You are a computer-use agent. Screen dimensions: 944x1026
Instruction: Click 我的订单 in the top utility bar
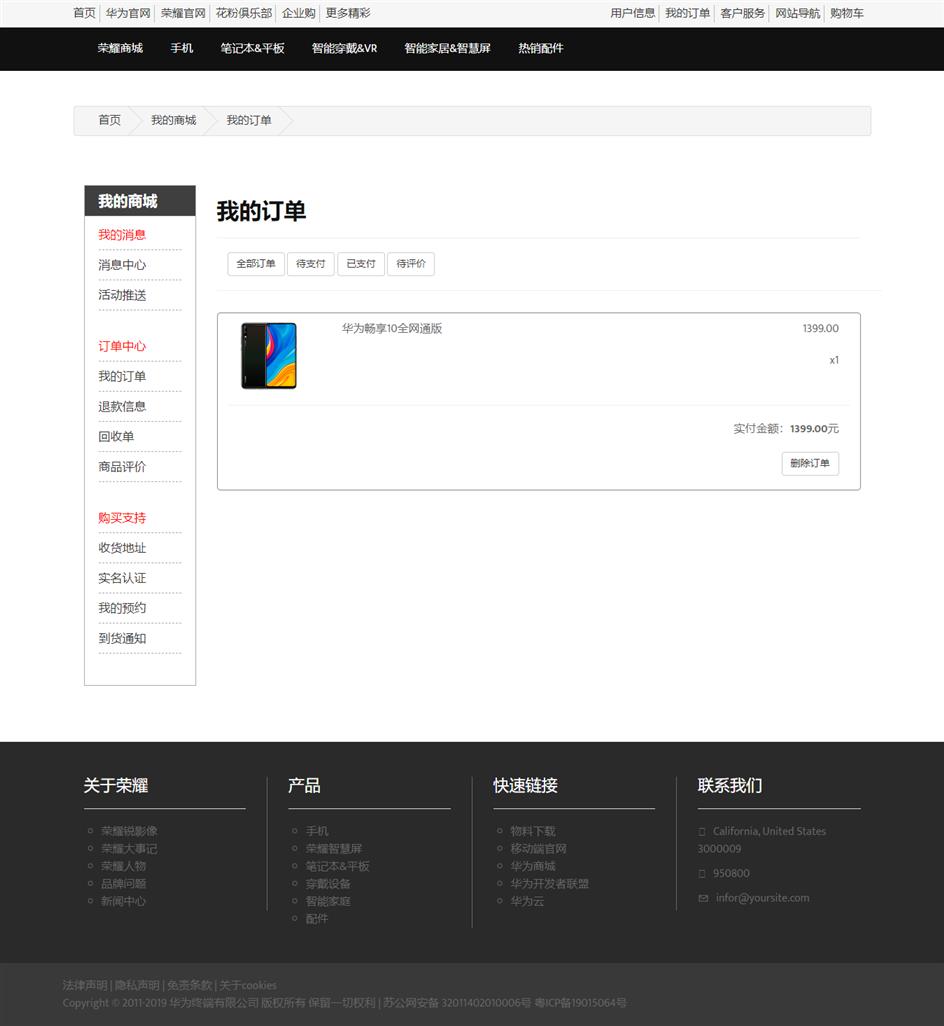click(688, 13)
